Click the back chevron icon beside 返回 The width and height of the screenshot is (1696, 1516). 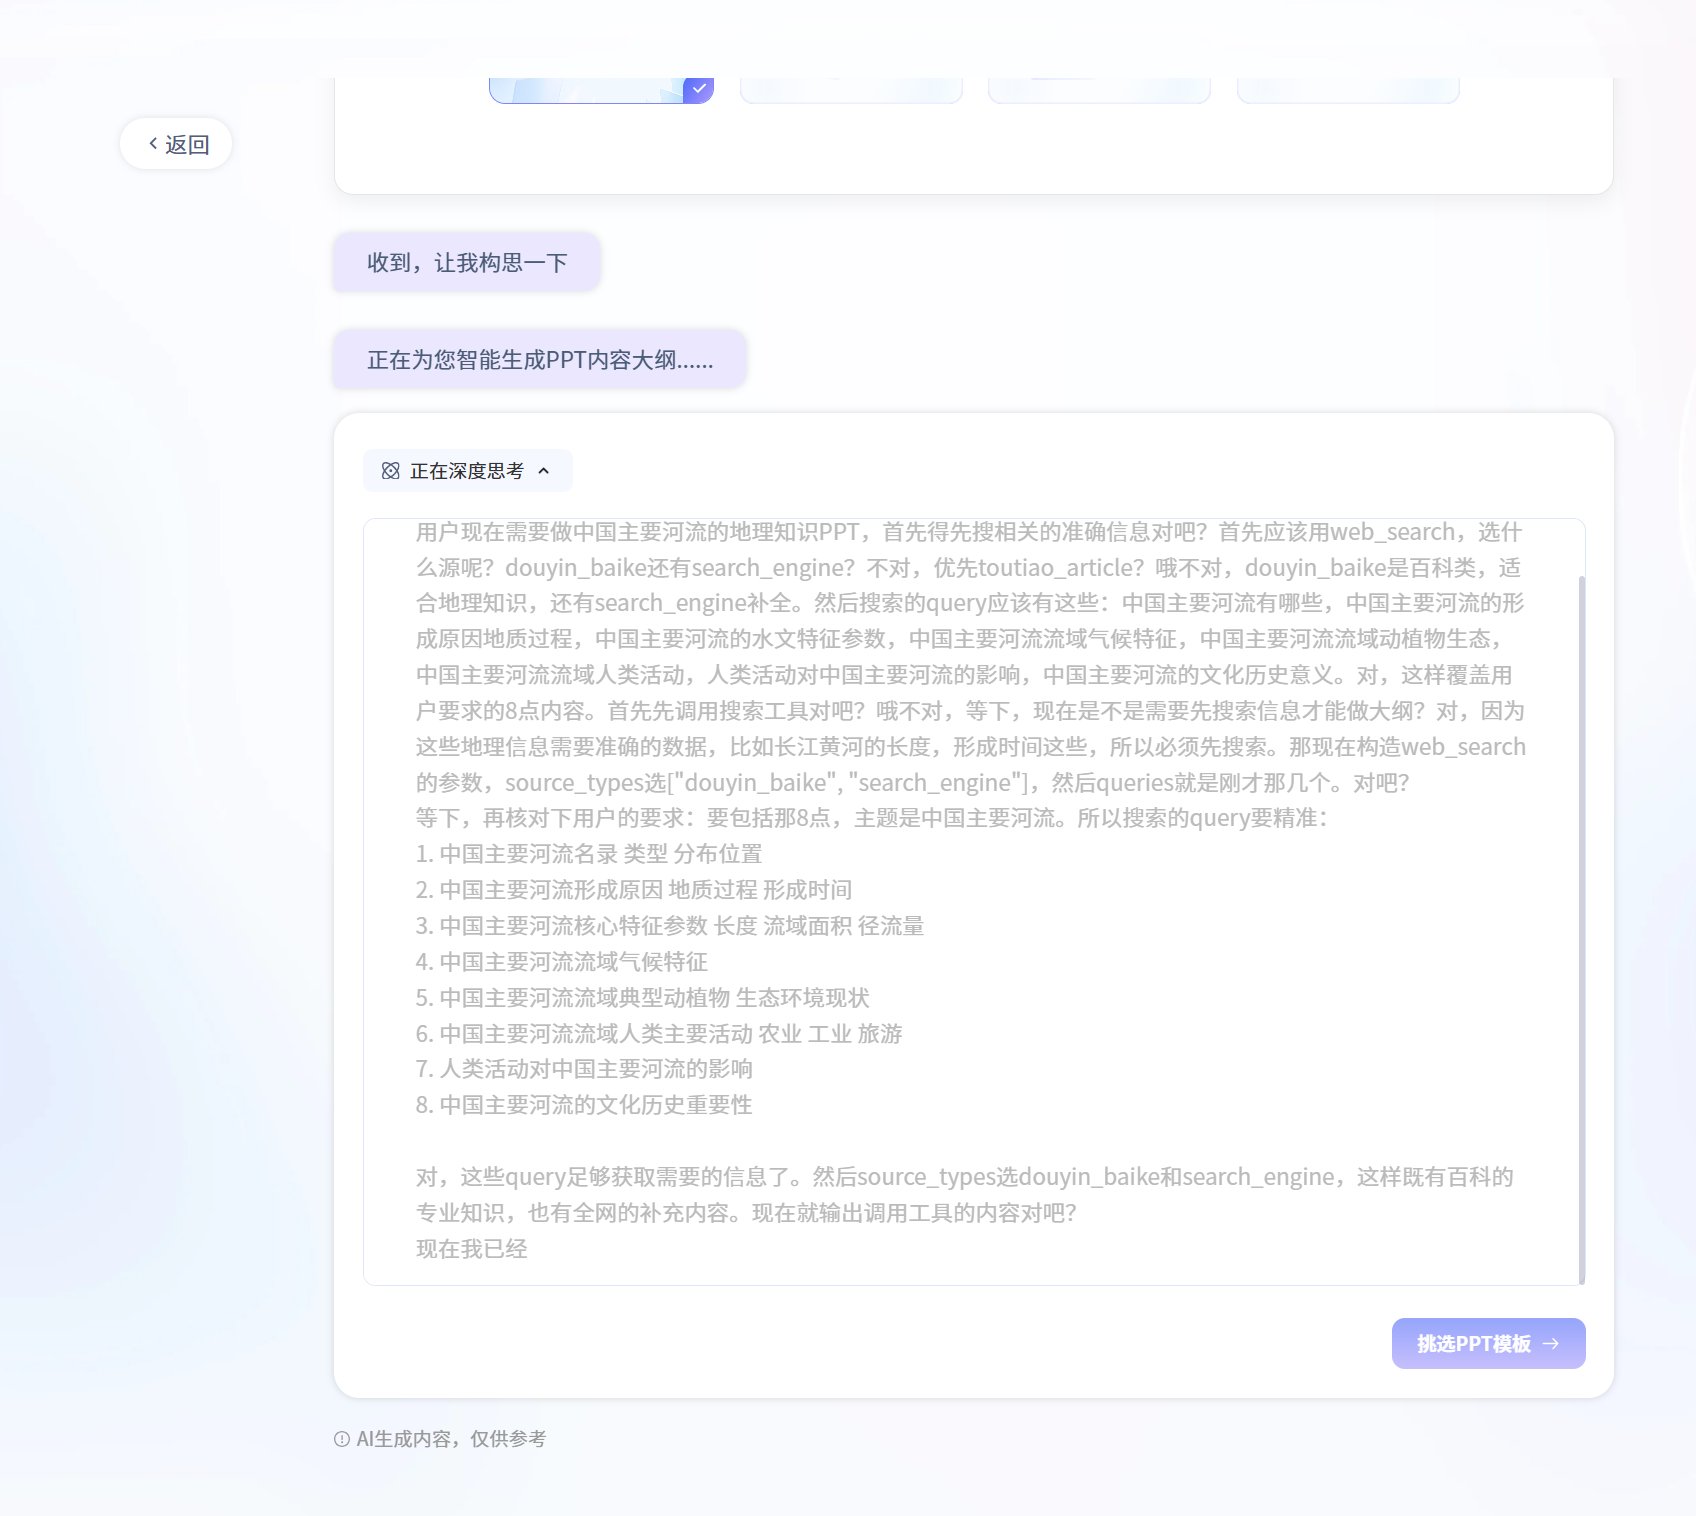[153, 144]
